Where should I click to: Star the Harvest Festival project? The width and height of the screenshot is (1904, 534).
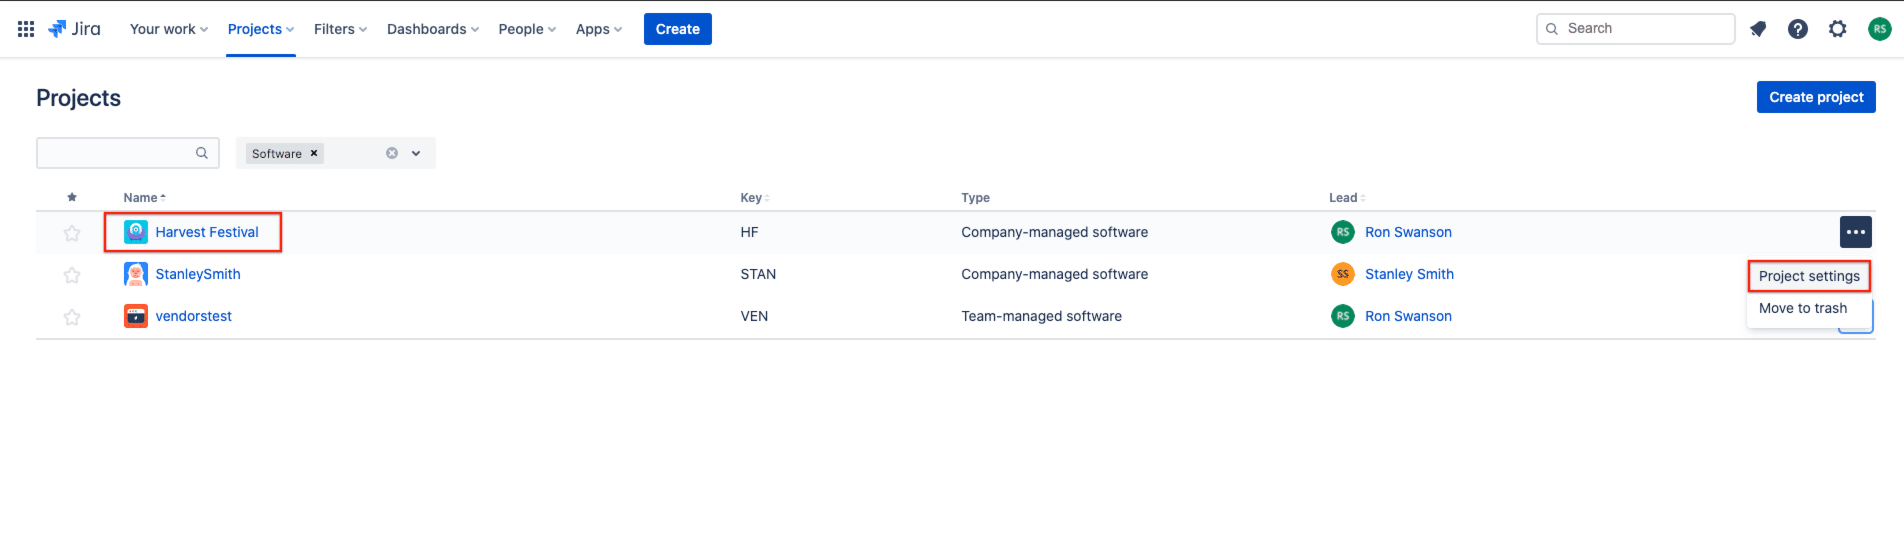pos(72,233)
